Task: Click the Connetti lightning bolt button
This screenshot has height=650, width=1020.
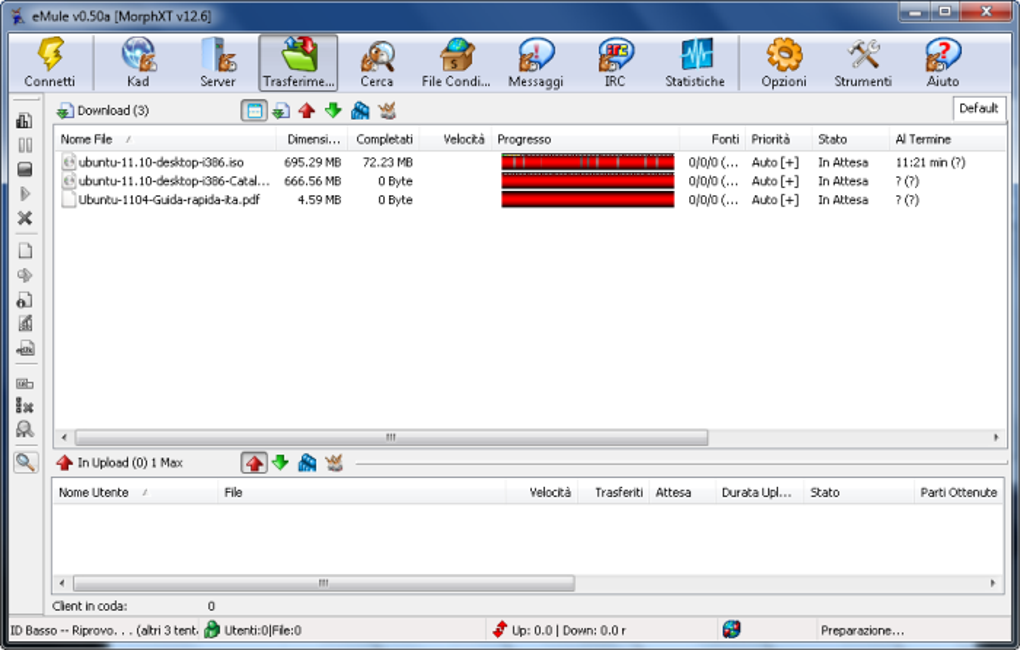Action: coord(50,62)
